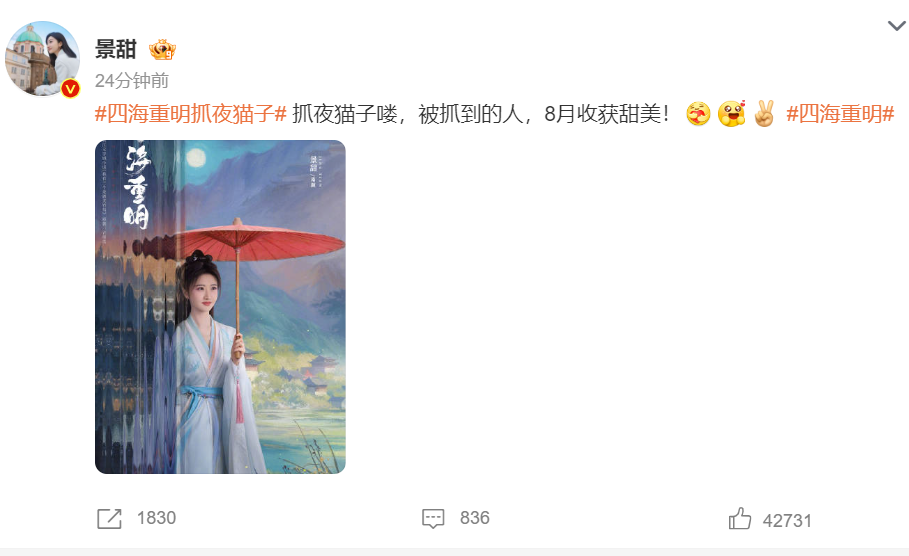Click the hugging face emoji
This screenshot has height=556, width=909.
pos(698,114)
